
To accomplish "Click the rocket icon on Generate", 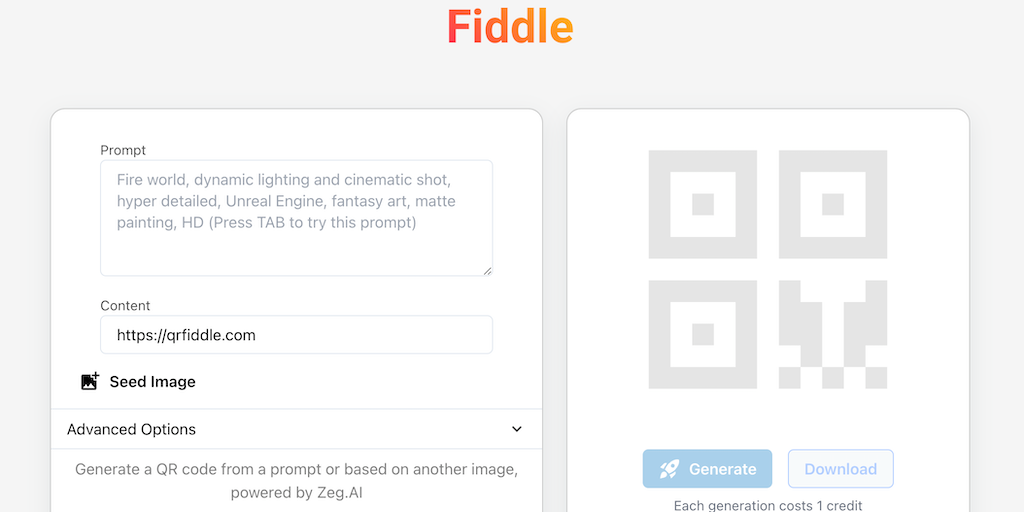I will 670,469.
